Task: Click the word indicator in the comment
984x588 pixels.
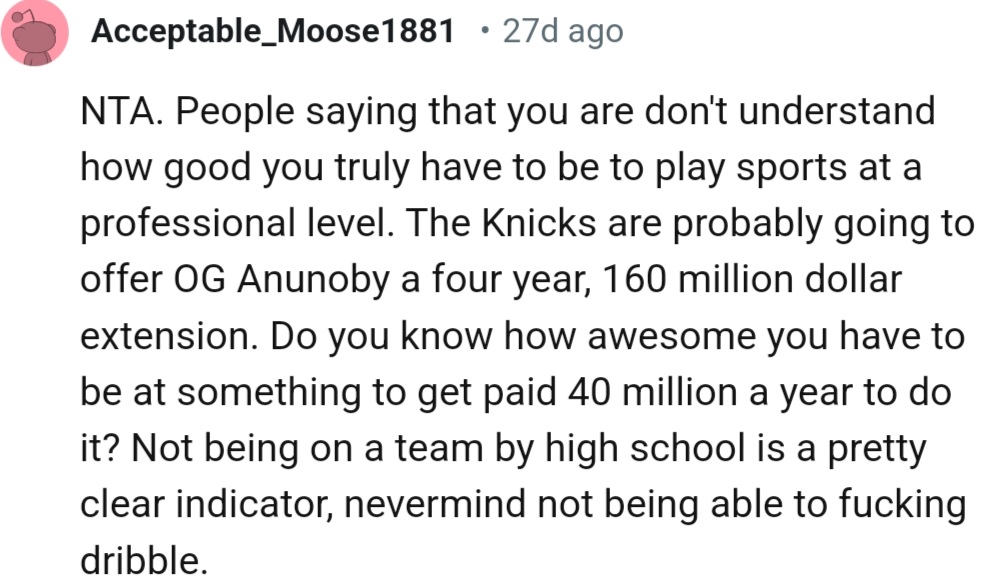Action: (x=257, y=505)
